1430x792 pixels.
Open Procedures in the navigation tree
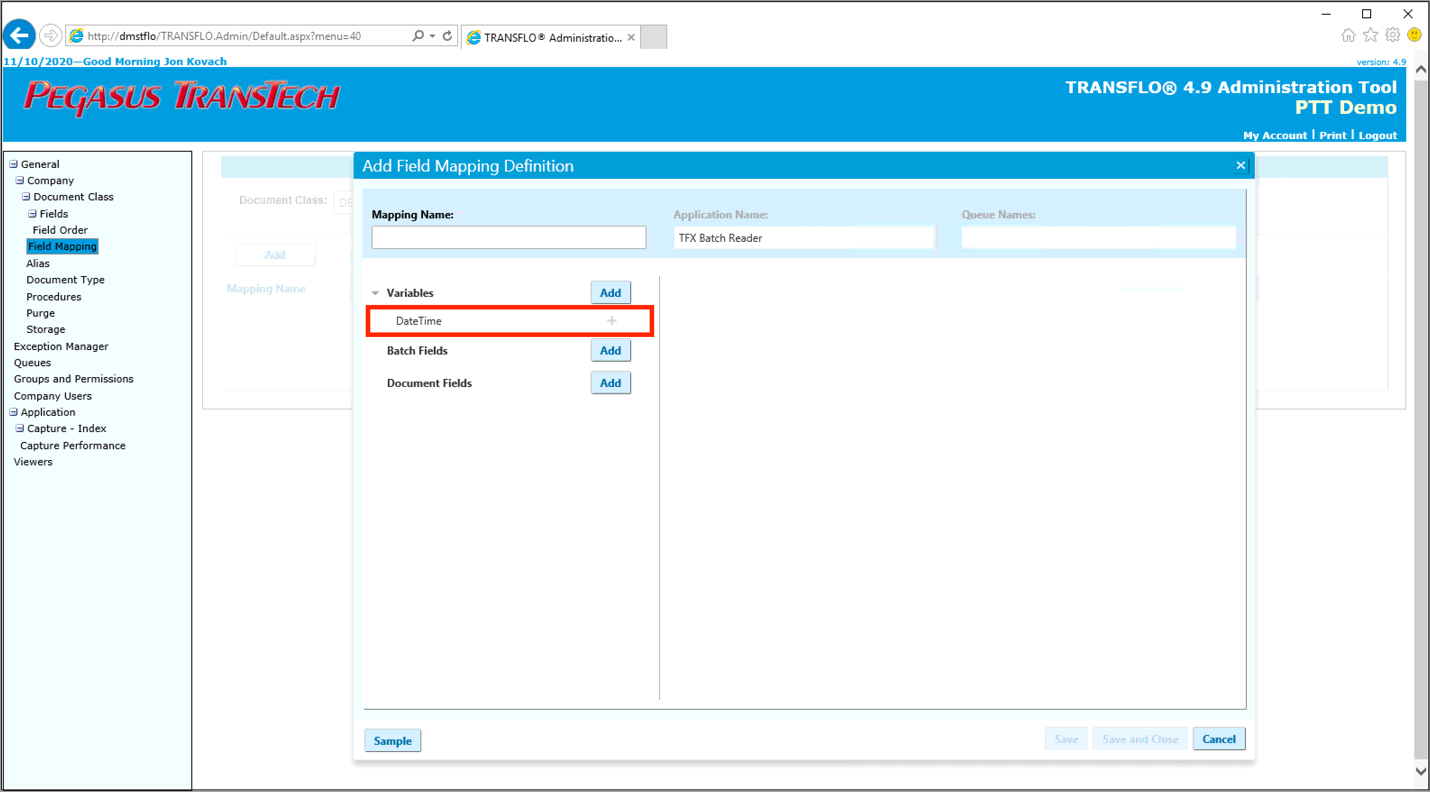tap(54, 297)
